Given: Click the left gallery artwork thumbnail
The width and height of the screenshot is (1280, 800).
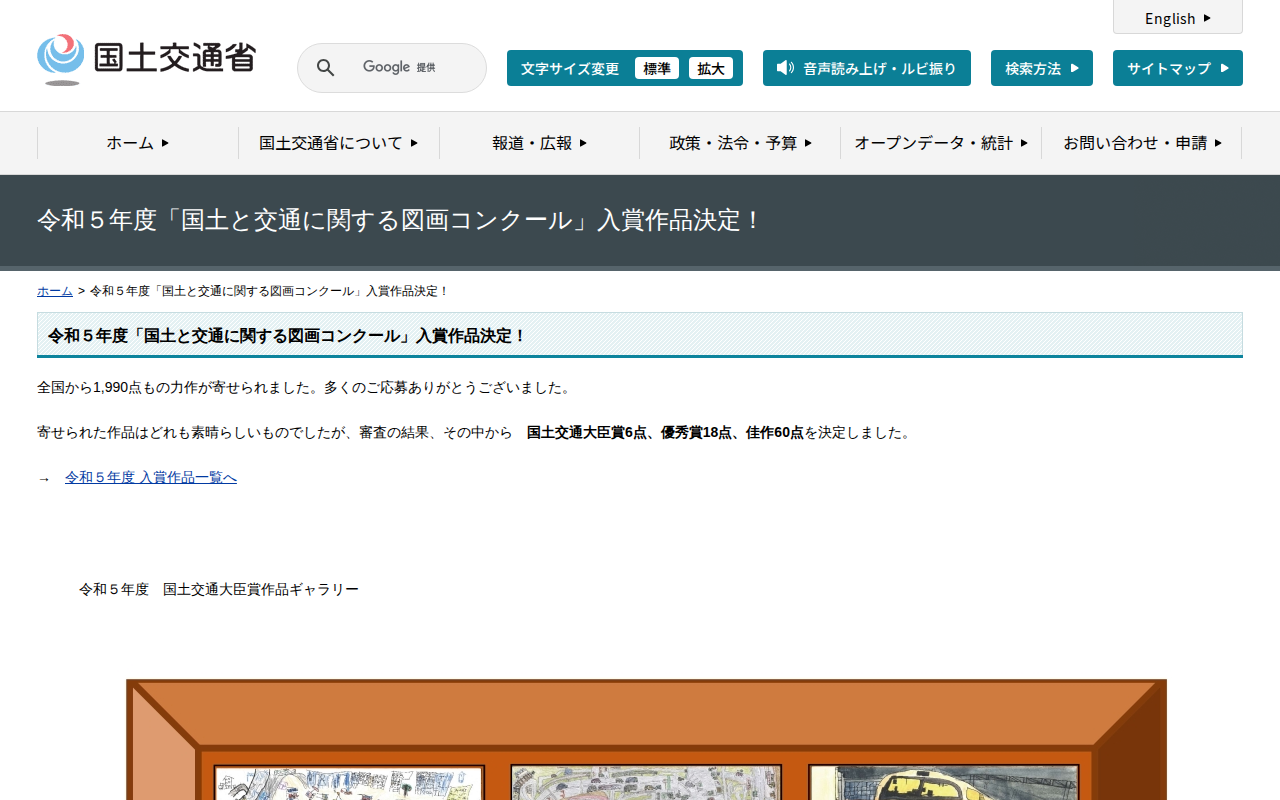Looking at the screenshot, I should [349, 783].
